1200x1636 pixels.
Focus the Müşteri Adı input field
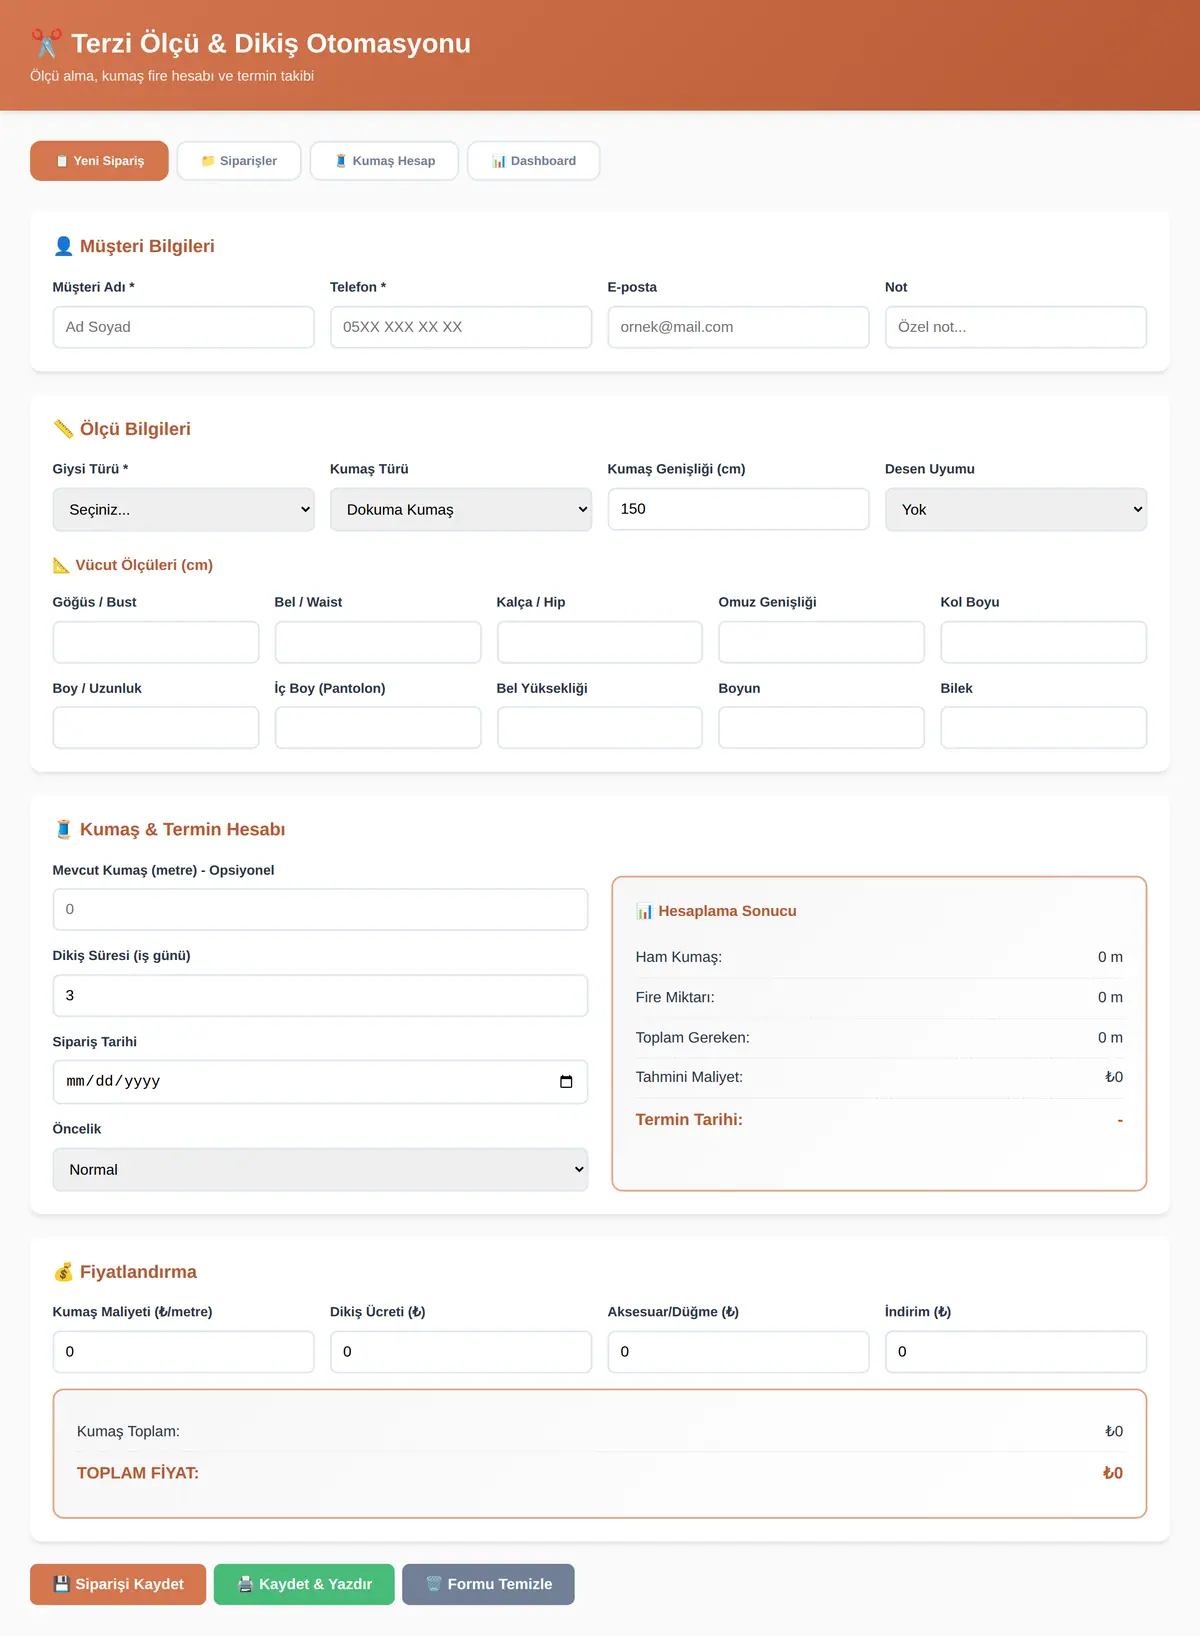pyautogui.click(x=184, y=327)
